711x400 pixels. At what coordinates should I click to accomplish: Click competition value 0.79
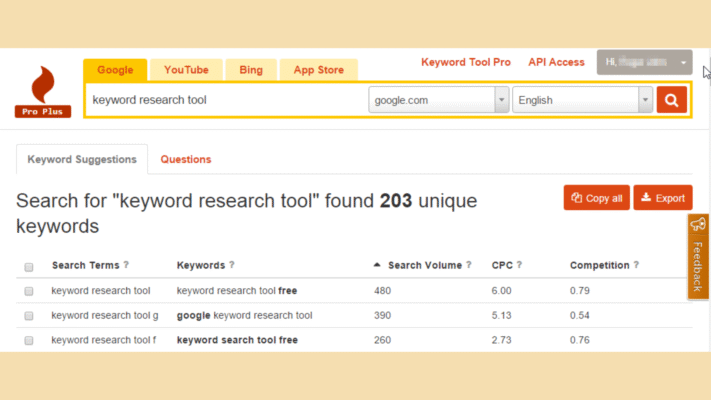pos(580,291)
